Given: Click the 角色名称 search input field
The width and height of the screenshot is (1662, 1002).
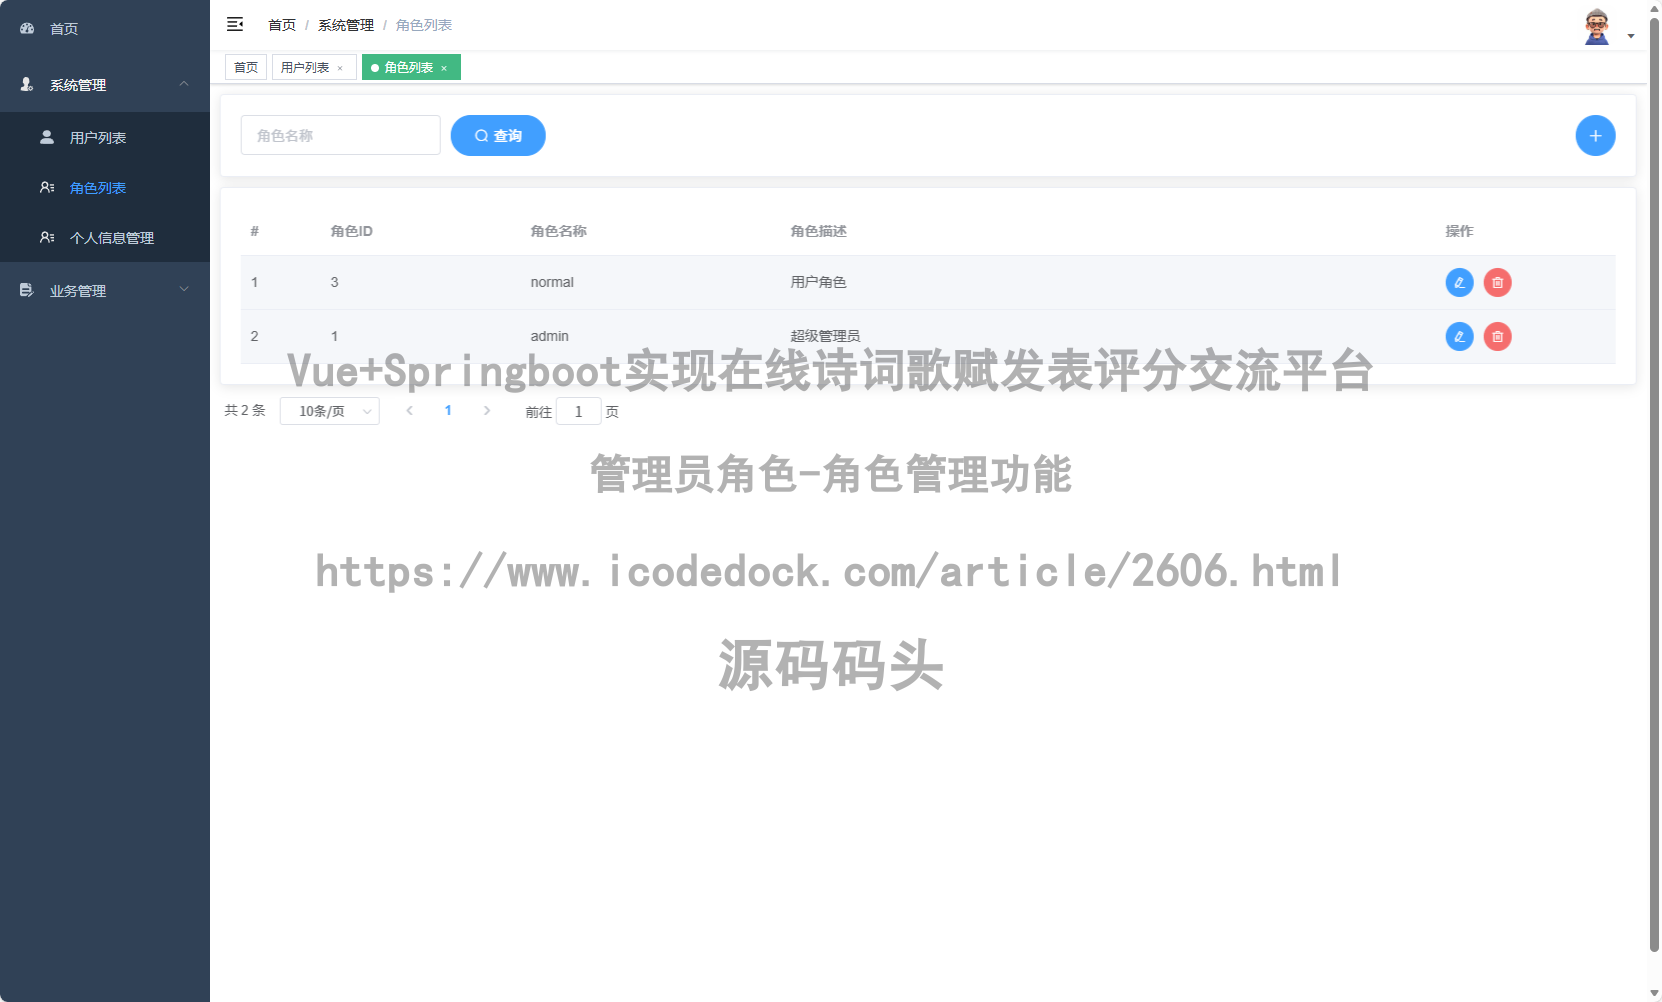Looking at the screenshot, I should 340,135.
